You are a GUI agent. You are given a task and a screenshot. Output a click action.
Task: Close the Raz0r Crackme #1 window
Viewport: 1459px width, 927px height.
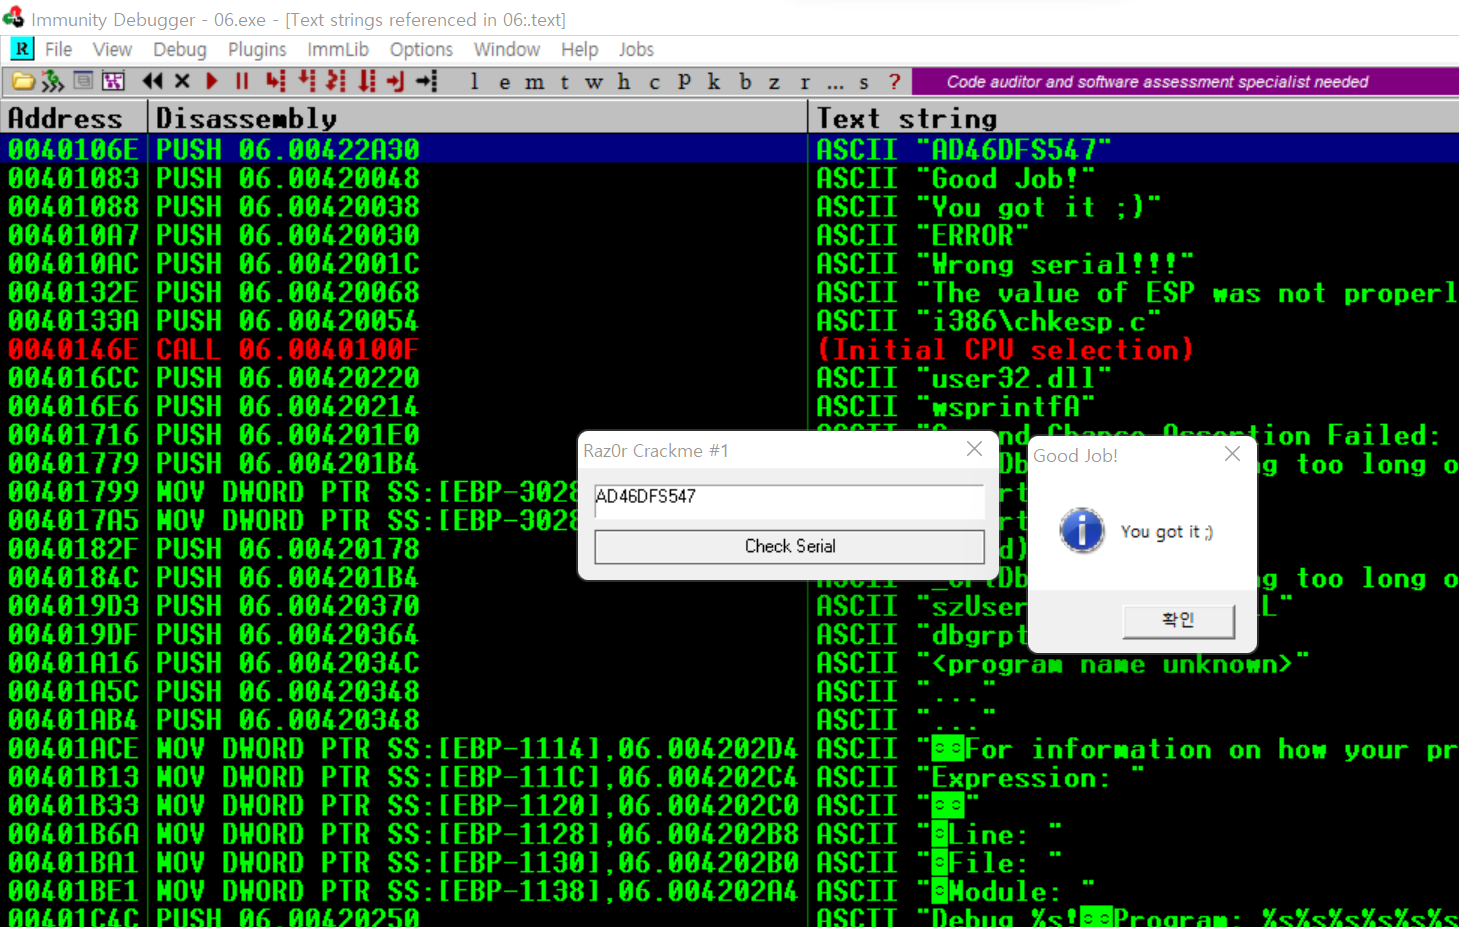[x=974, y=450]
